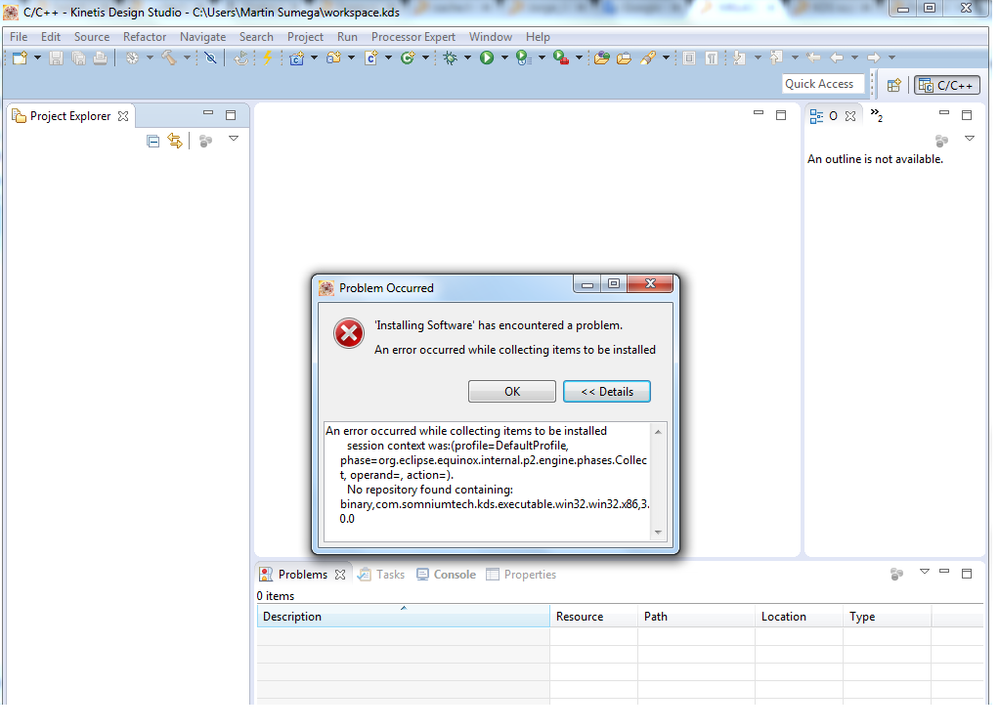Click the Search flashlight icon
Viewport: 999px width, 725px height.
click(648, 58)
